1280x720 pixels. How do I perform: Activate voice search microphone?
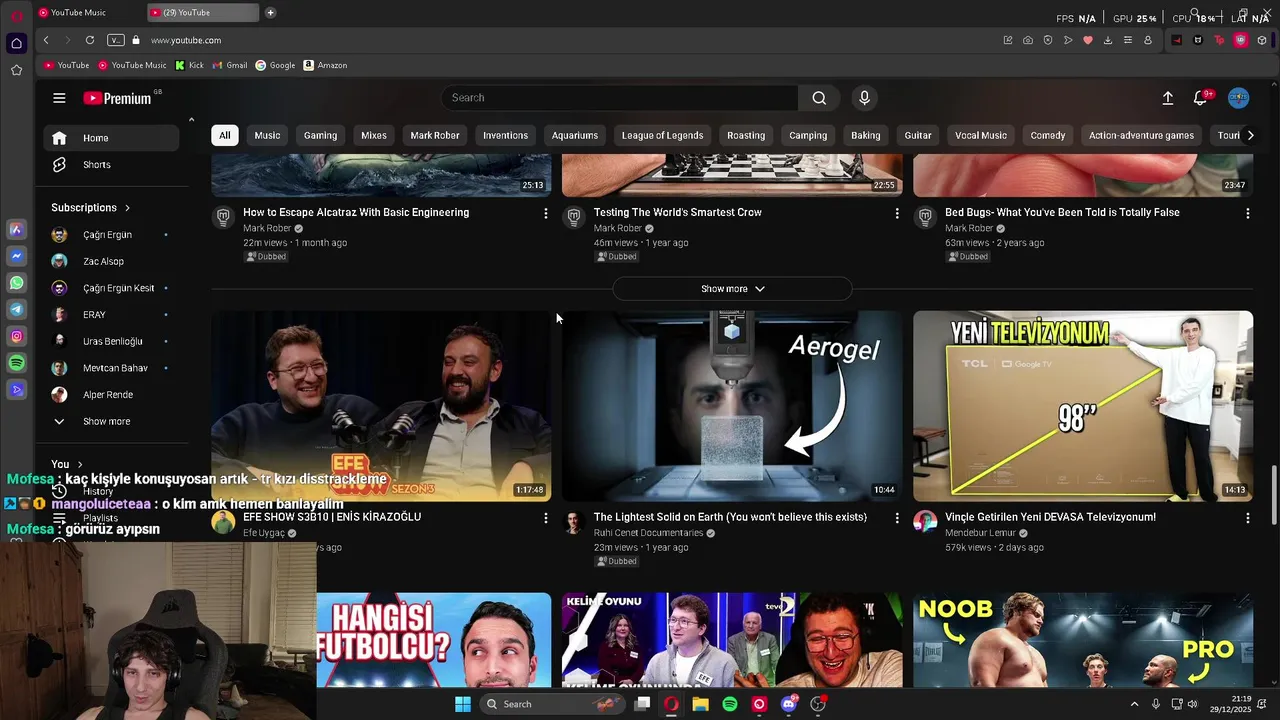click(x=865, y=98)
